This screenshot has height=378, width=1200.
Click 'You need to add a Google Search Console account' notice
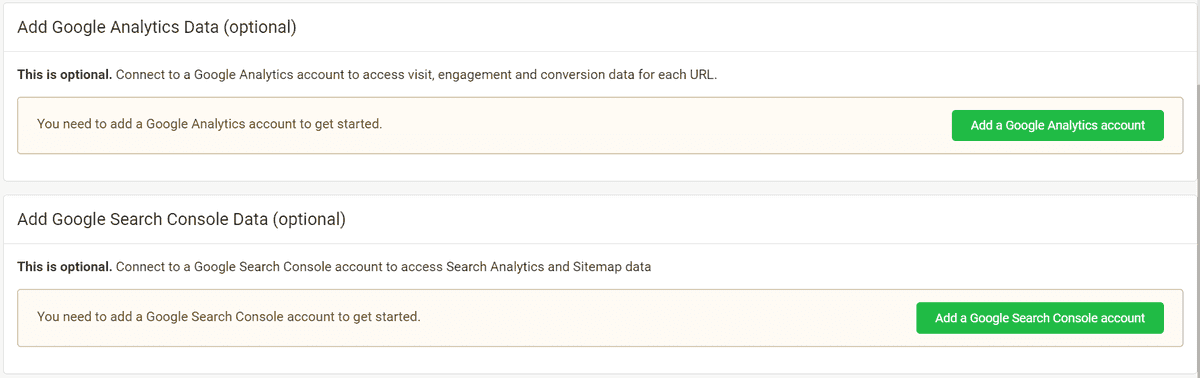coord(229,317)
